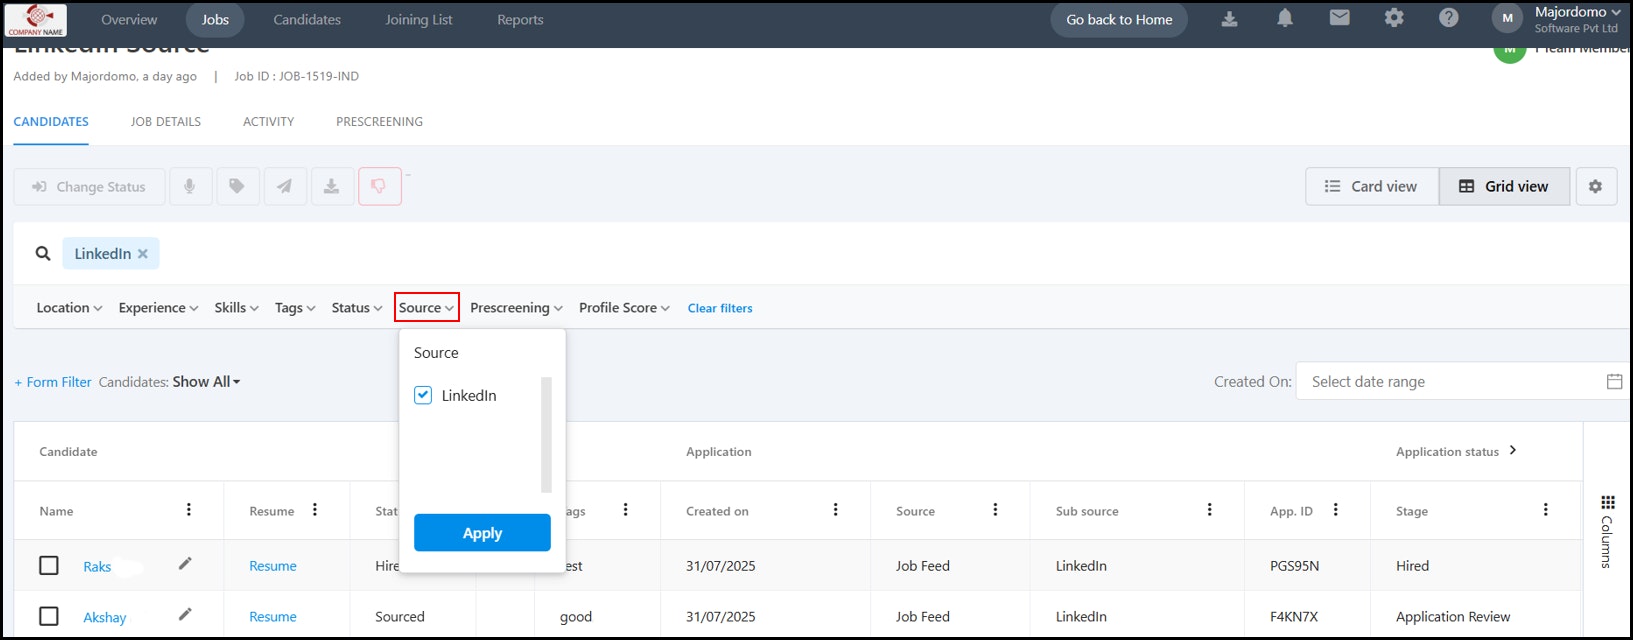
Task: Click the download icon in the action toolbar
Action: [332, 187]
